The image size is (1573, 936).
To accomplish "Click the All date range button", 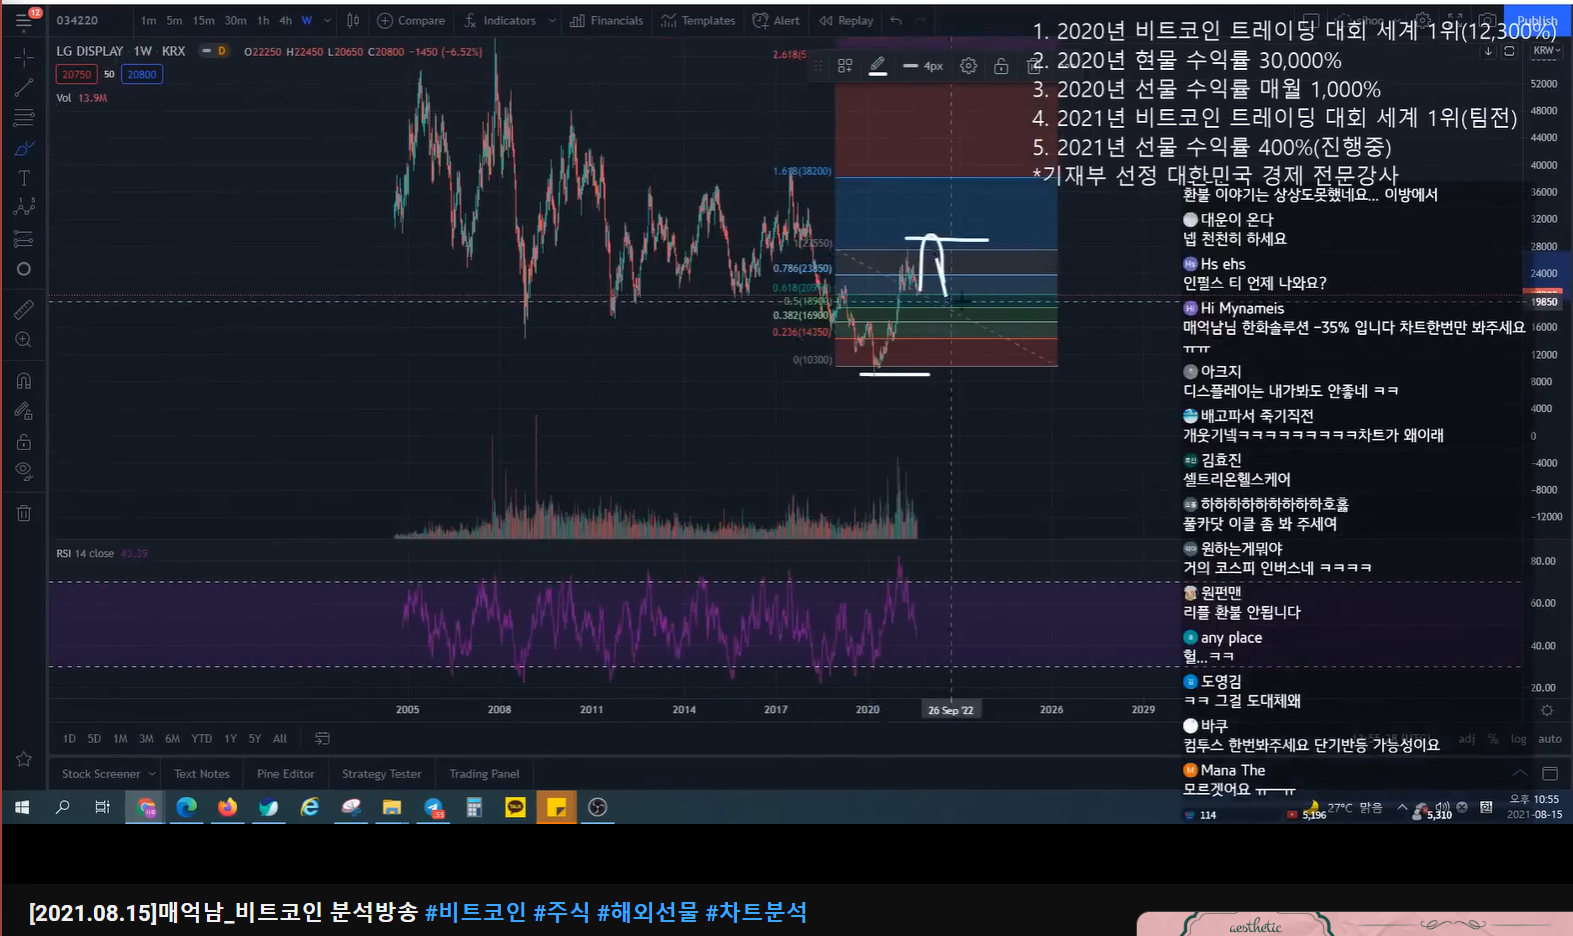I will click(280, 739).
